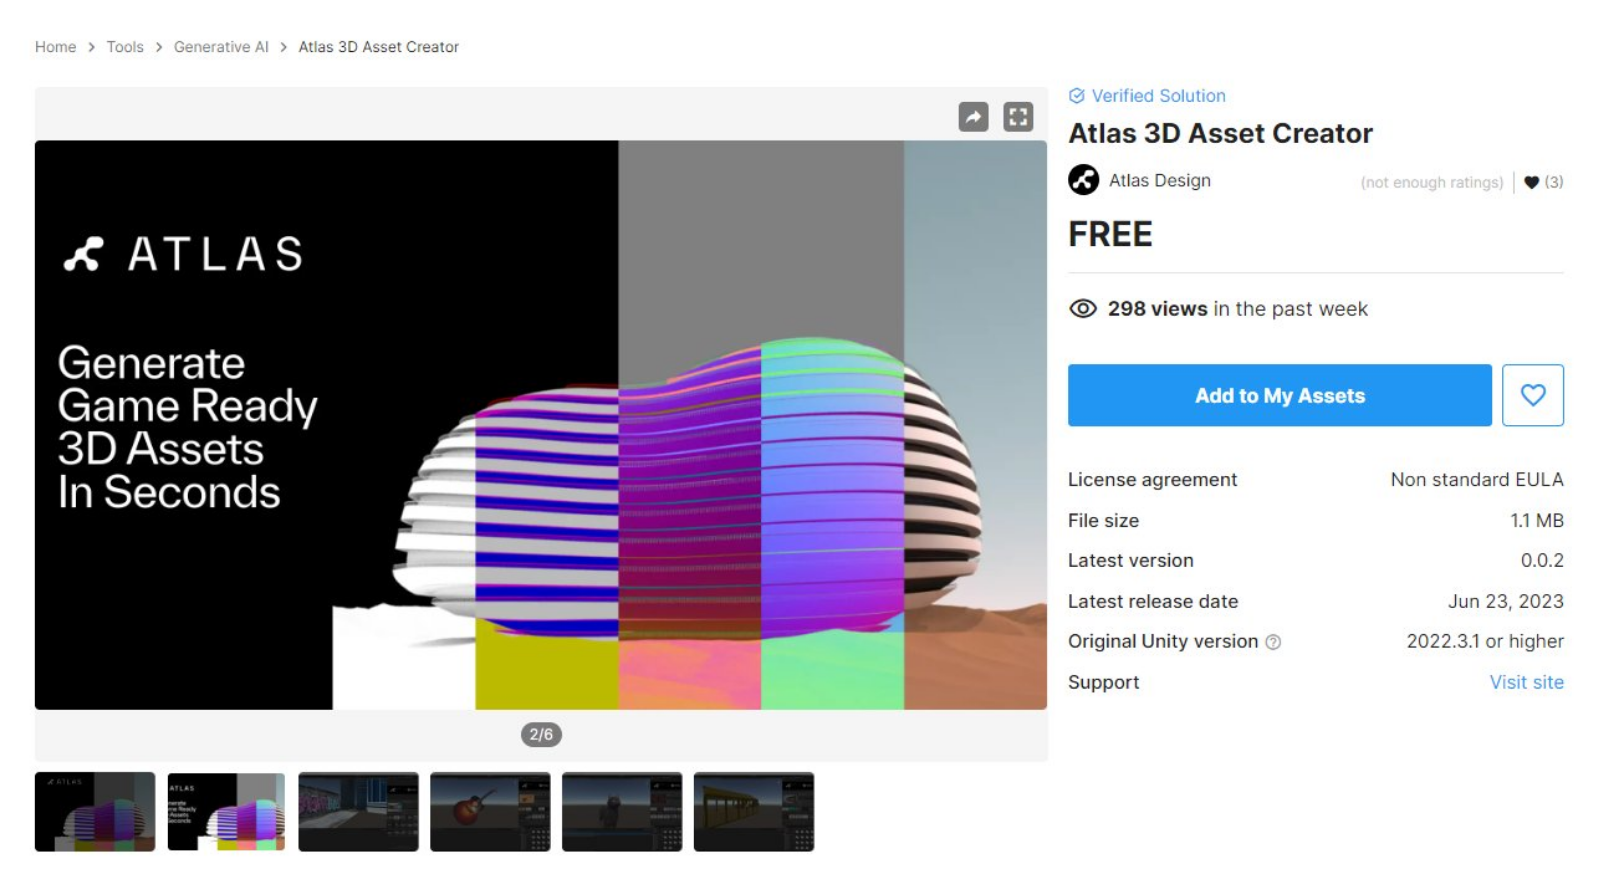Click the Atlas 3D Asset Creator title
1613x879 pixels.
[x=1220, y=133]
